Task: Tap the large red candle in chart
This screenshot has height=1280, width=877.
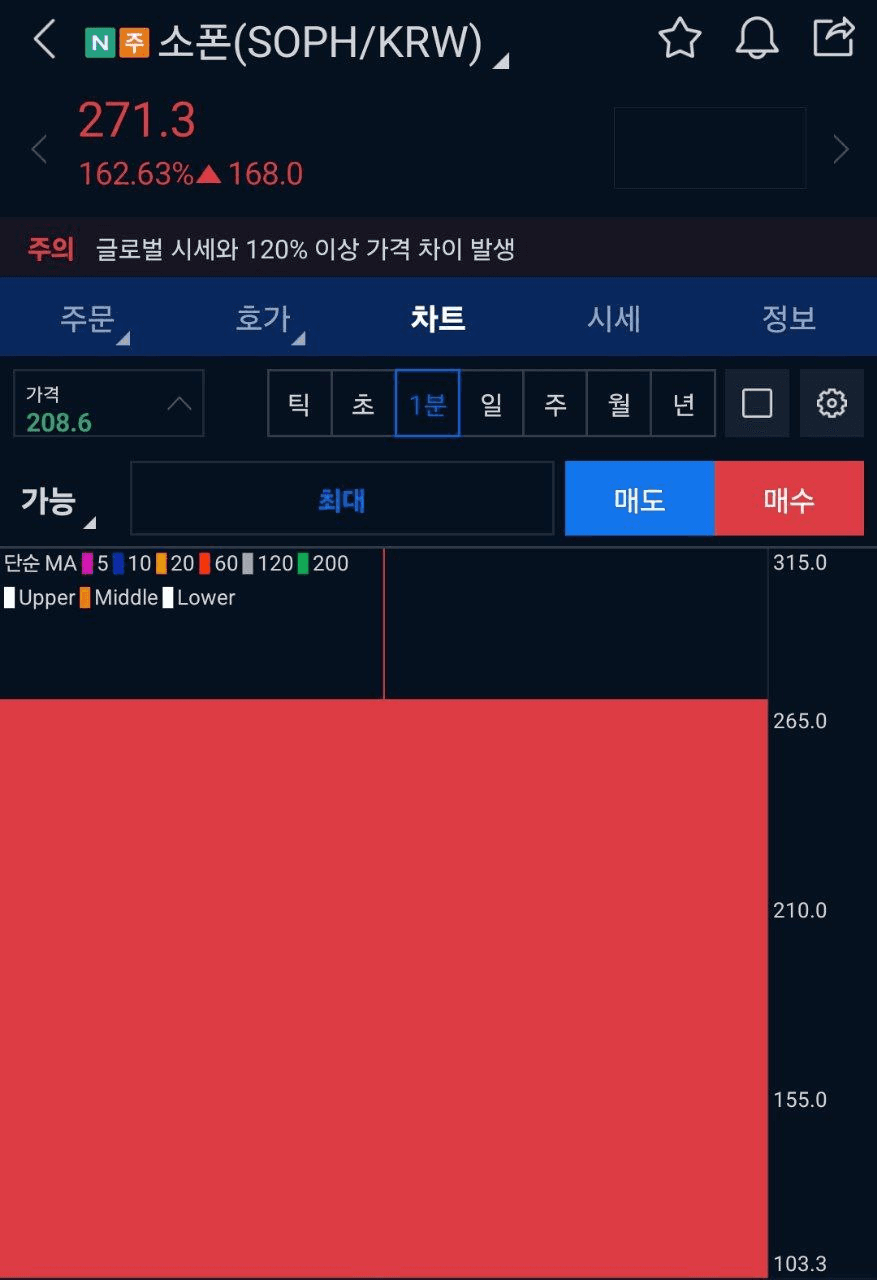Action: pos(384,988)
